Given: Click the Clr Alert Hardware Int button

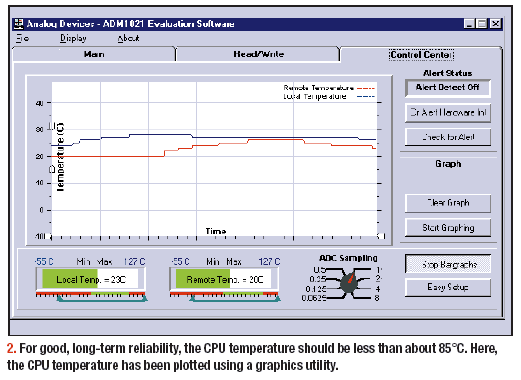Looking at the screenshot, I should click(x=448, y=113).
